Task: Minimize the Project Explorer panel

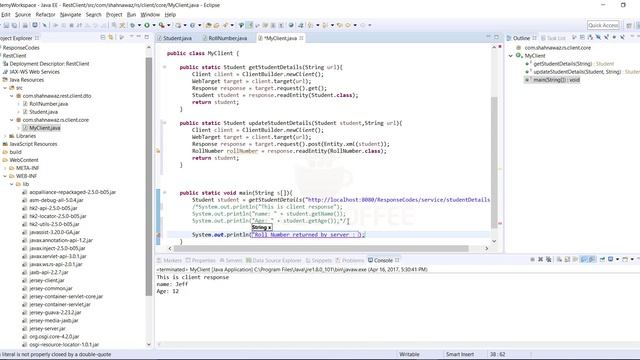Action: coord(139,37)
